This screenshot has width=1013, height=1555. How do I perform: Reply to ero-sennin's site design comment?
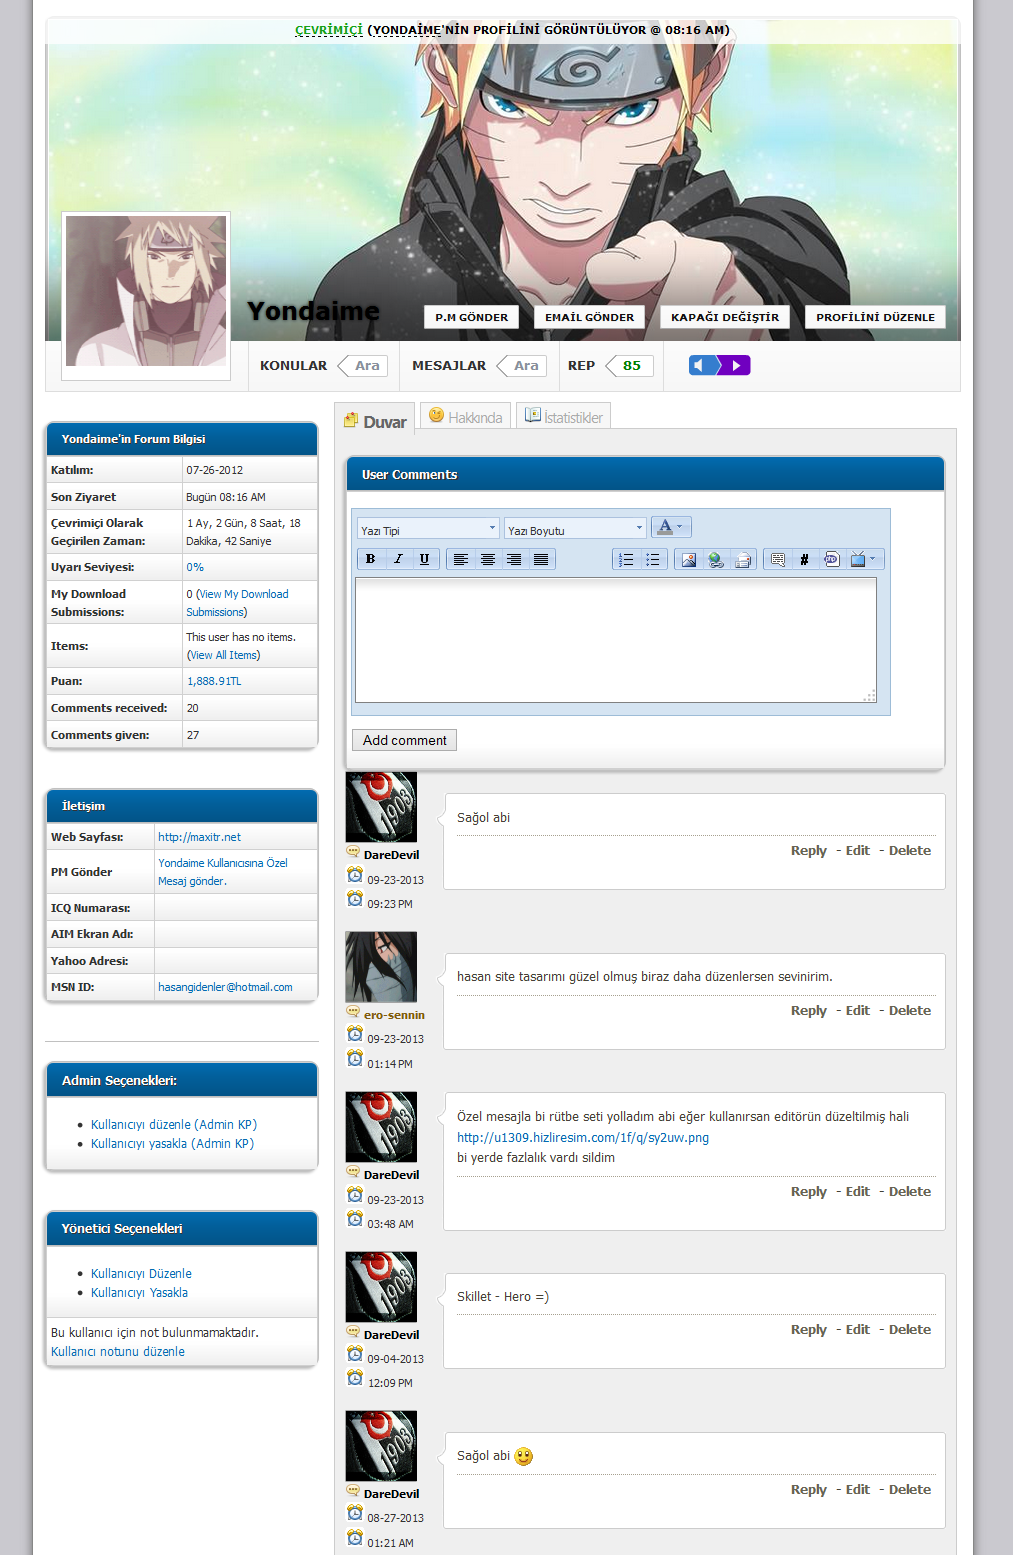(808, 1011)
